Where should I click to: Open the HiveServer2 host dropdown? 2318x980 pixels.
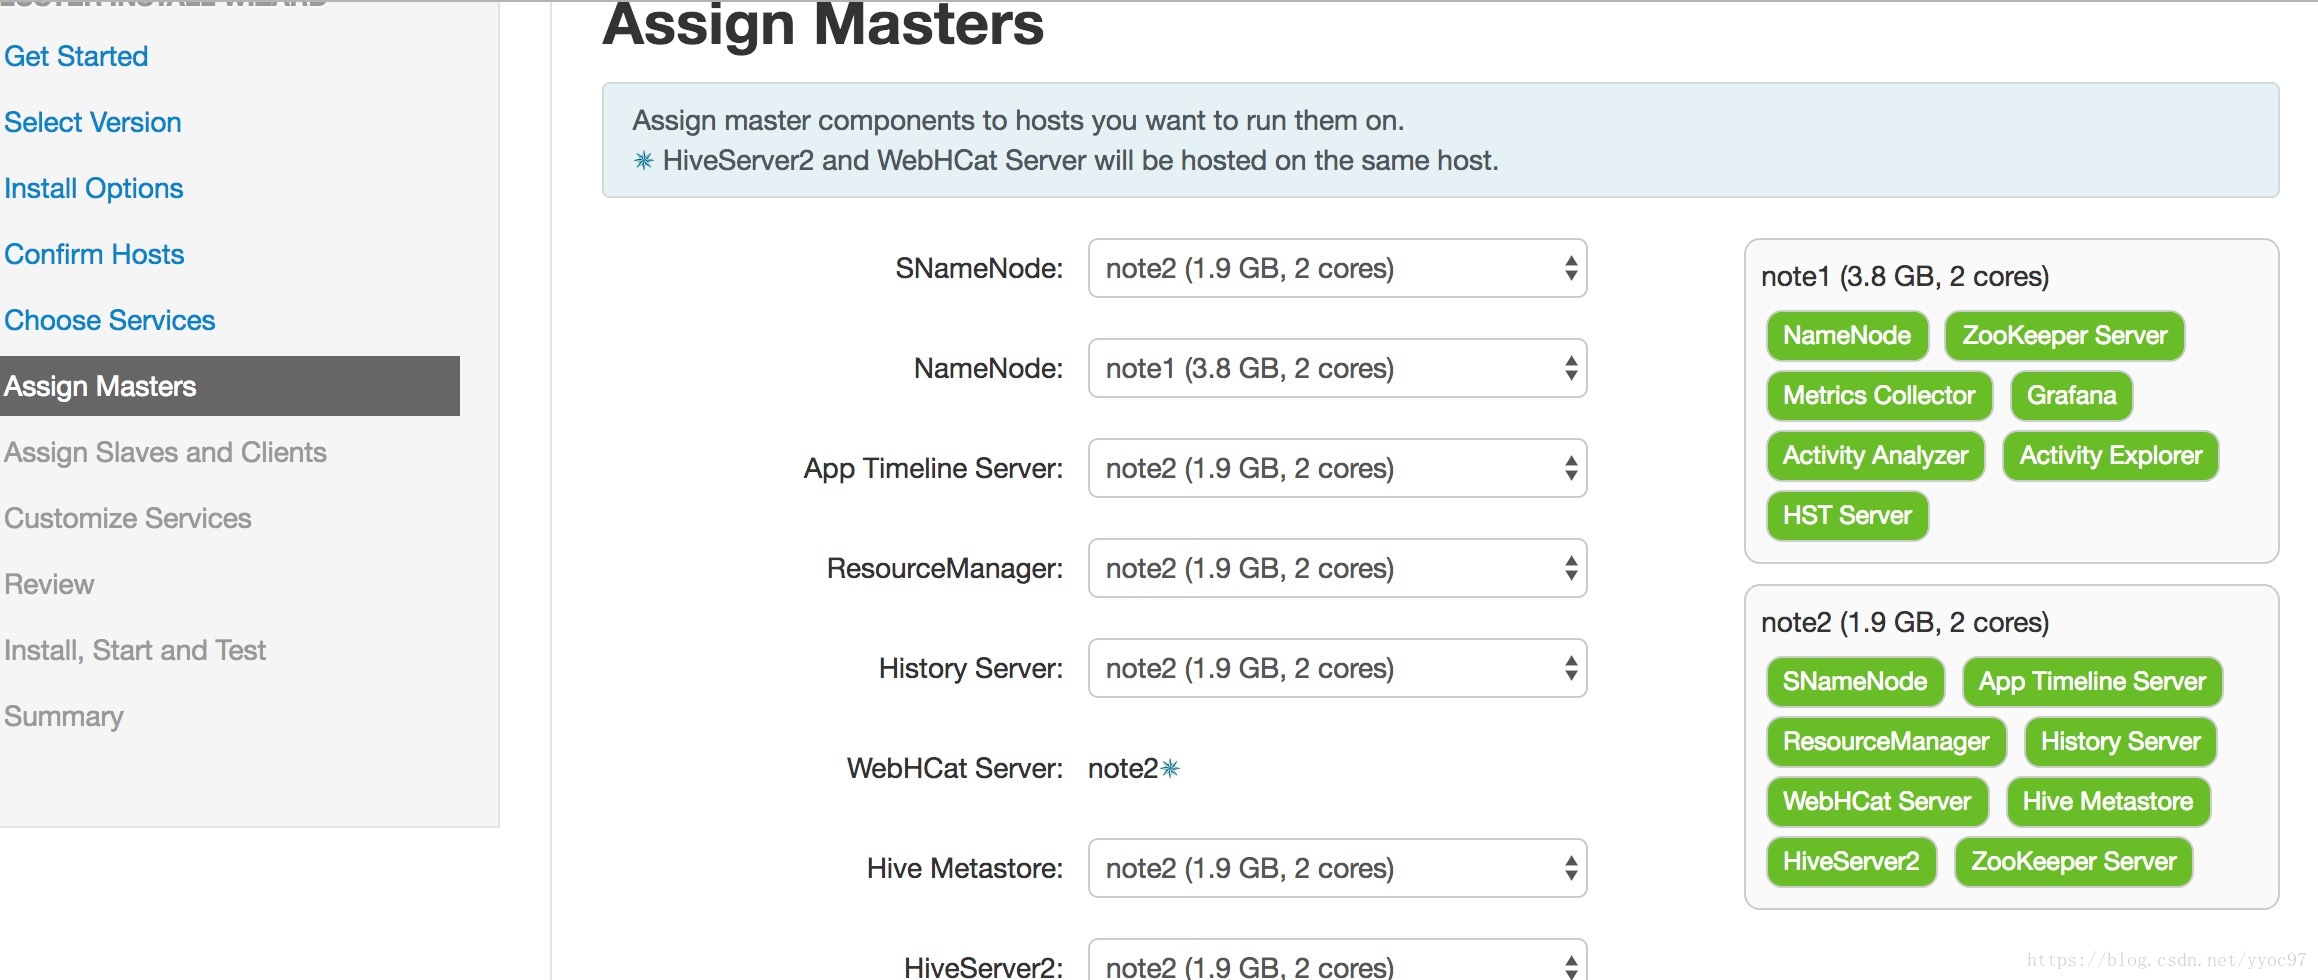coord(1337,960)
